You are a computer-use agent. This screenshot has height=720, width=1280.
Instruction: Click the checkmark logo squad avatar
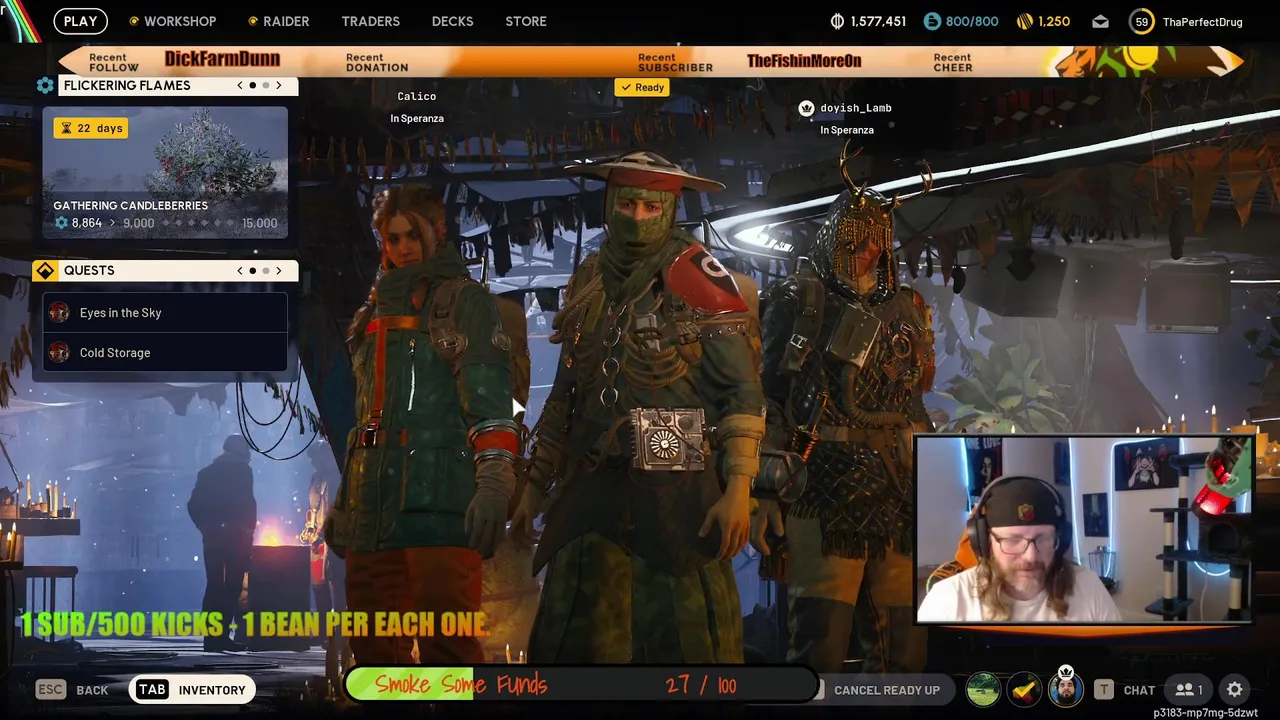(x=1024, y=689)
